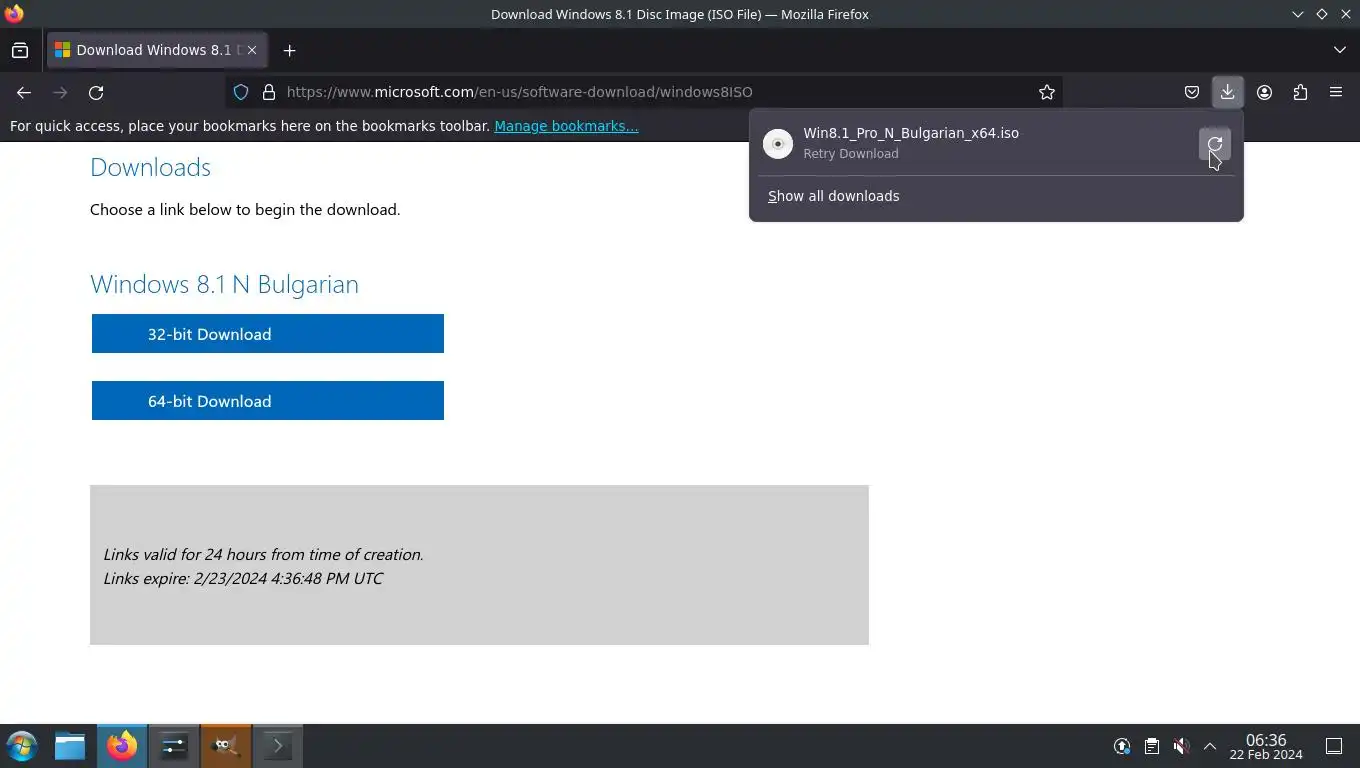Image resolution: width=1360 pixels, height=768 pixels.
Task: Bookmark this page with the star icon
Action: (1047, 92)
